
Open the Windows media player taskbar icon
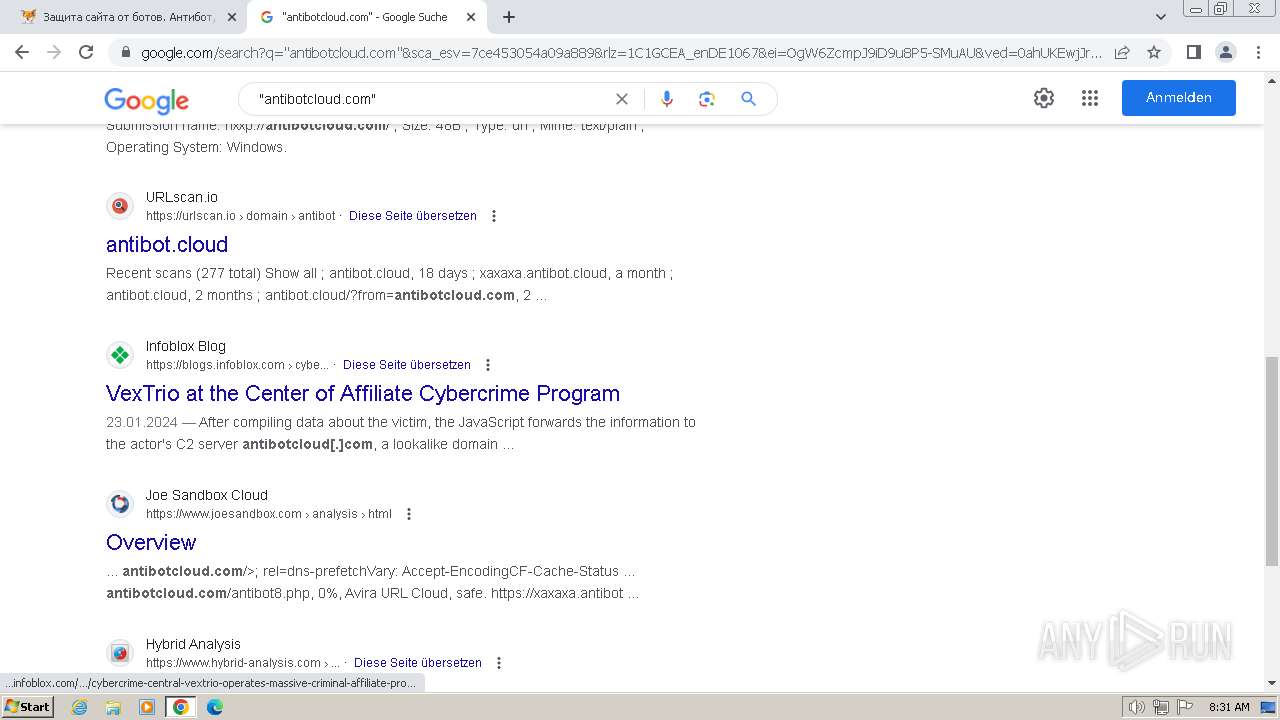pos(147,707)
